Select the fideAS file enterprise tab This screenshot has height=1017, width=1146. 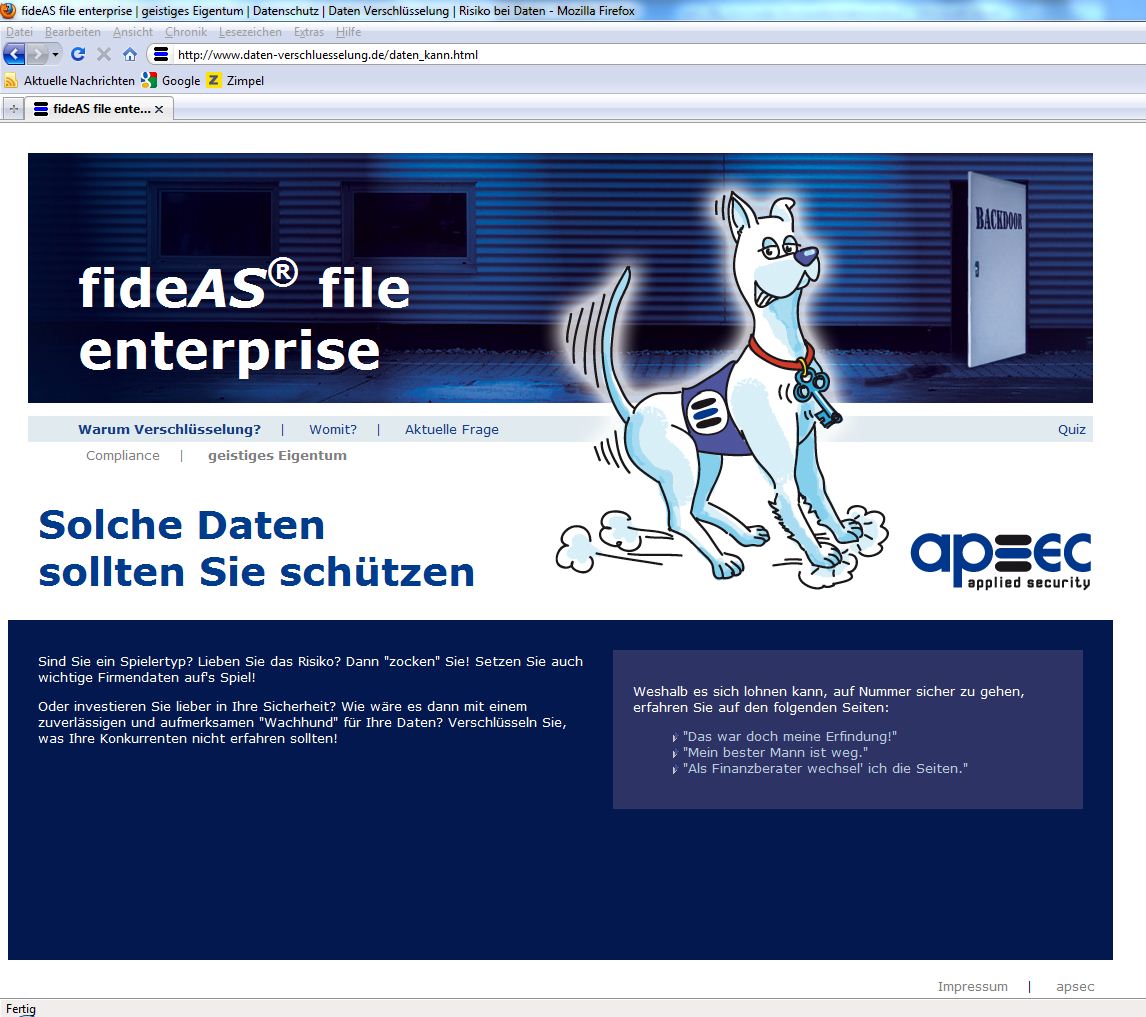(x=99, y=109)
